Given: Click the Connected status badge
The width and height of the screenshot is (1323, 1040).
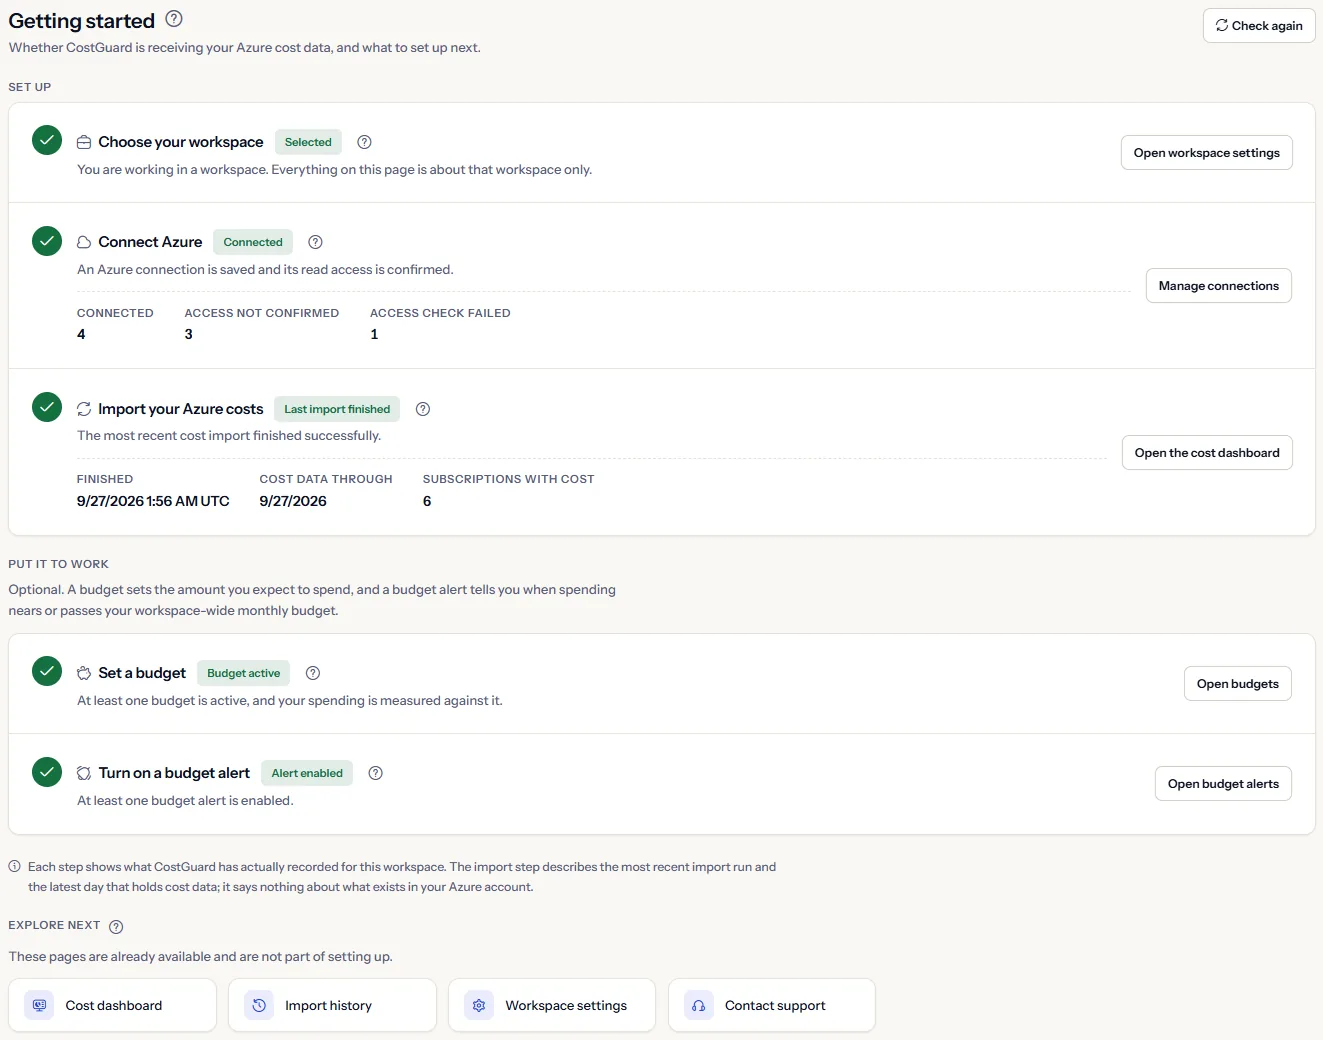Looking at the screenshot, I should pos(253,242).
